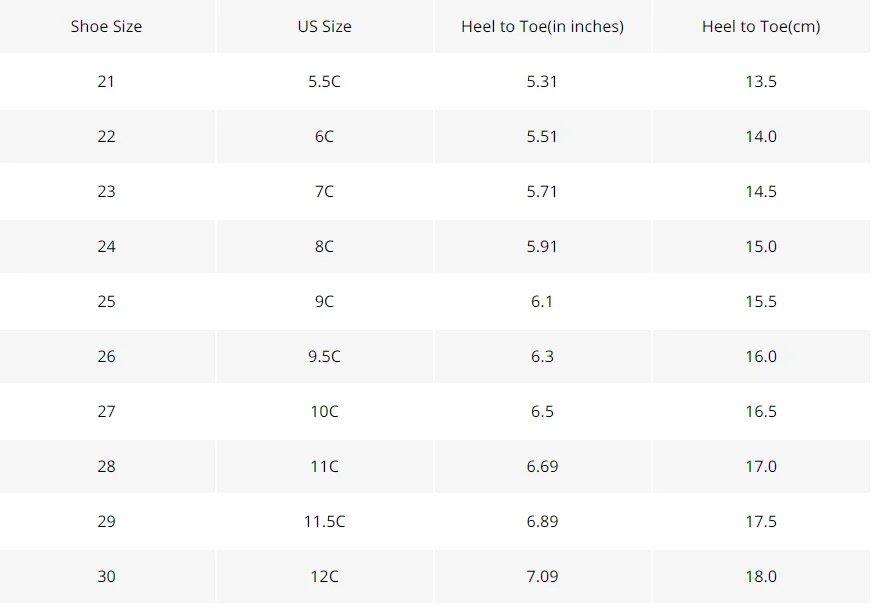The width and height of the screenshot is (872, 605).
Task: Select the 7.09 inches value
Action: pyautogui.click(x=543, y=577)
